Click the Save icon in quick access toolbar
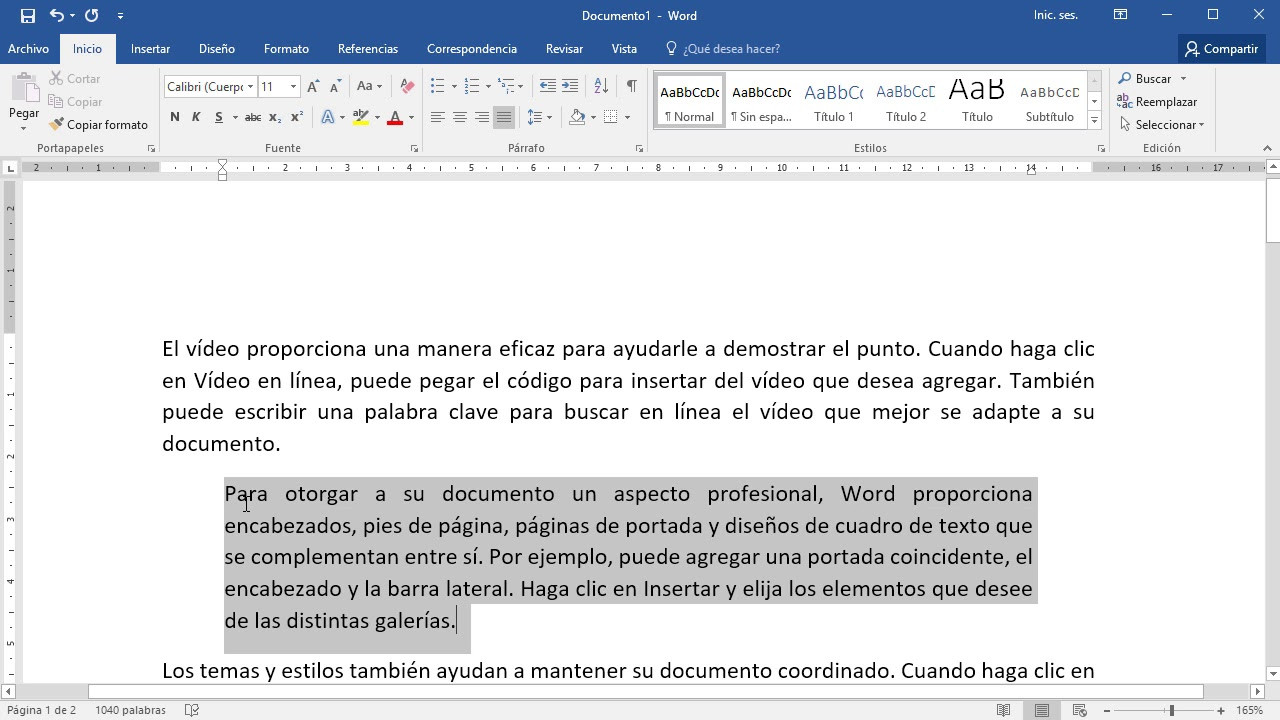 coord(27,15)
